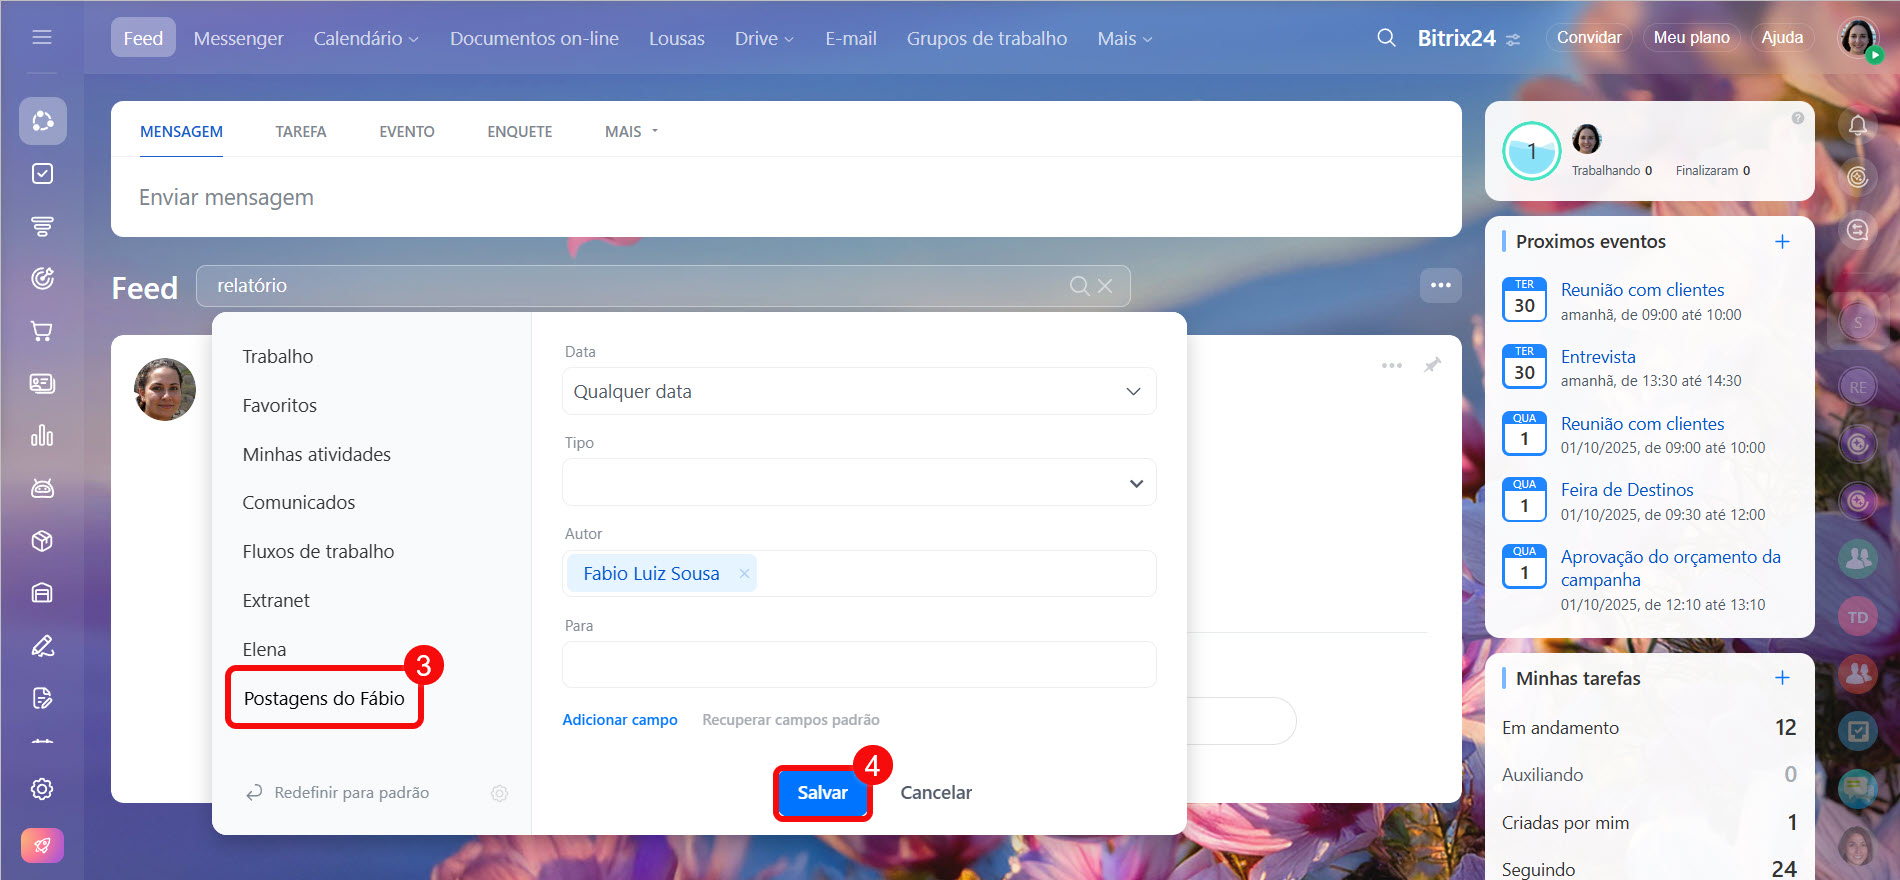Select the Favoritos filter preset
Screen dimensions: 1900x880
click(279, 405)
